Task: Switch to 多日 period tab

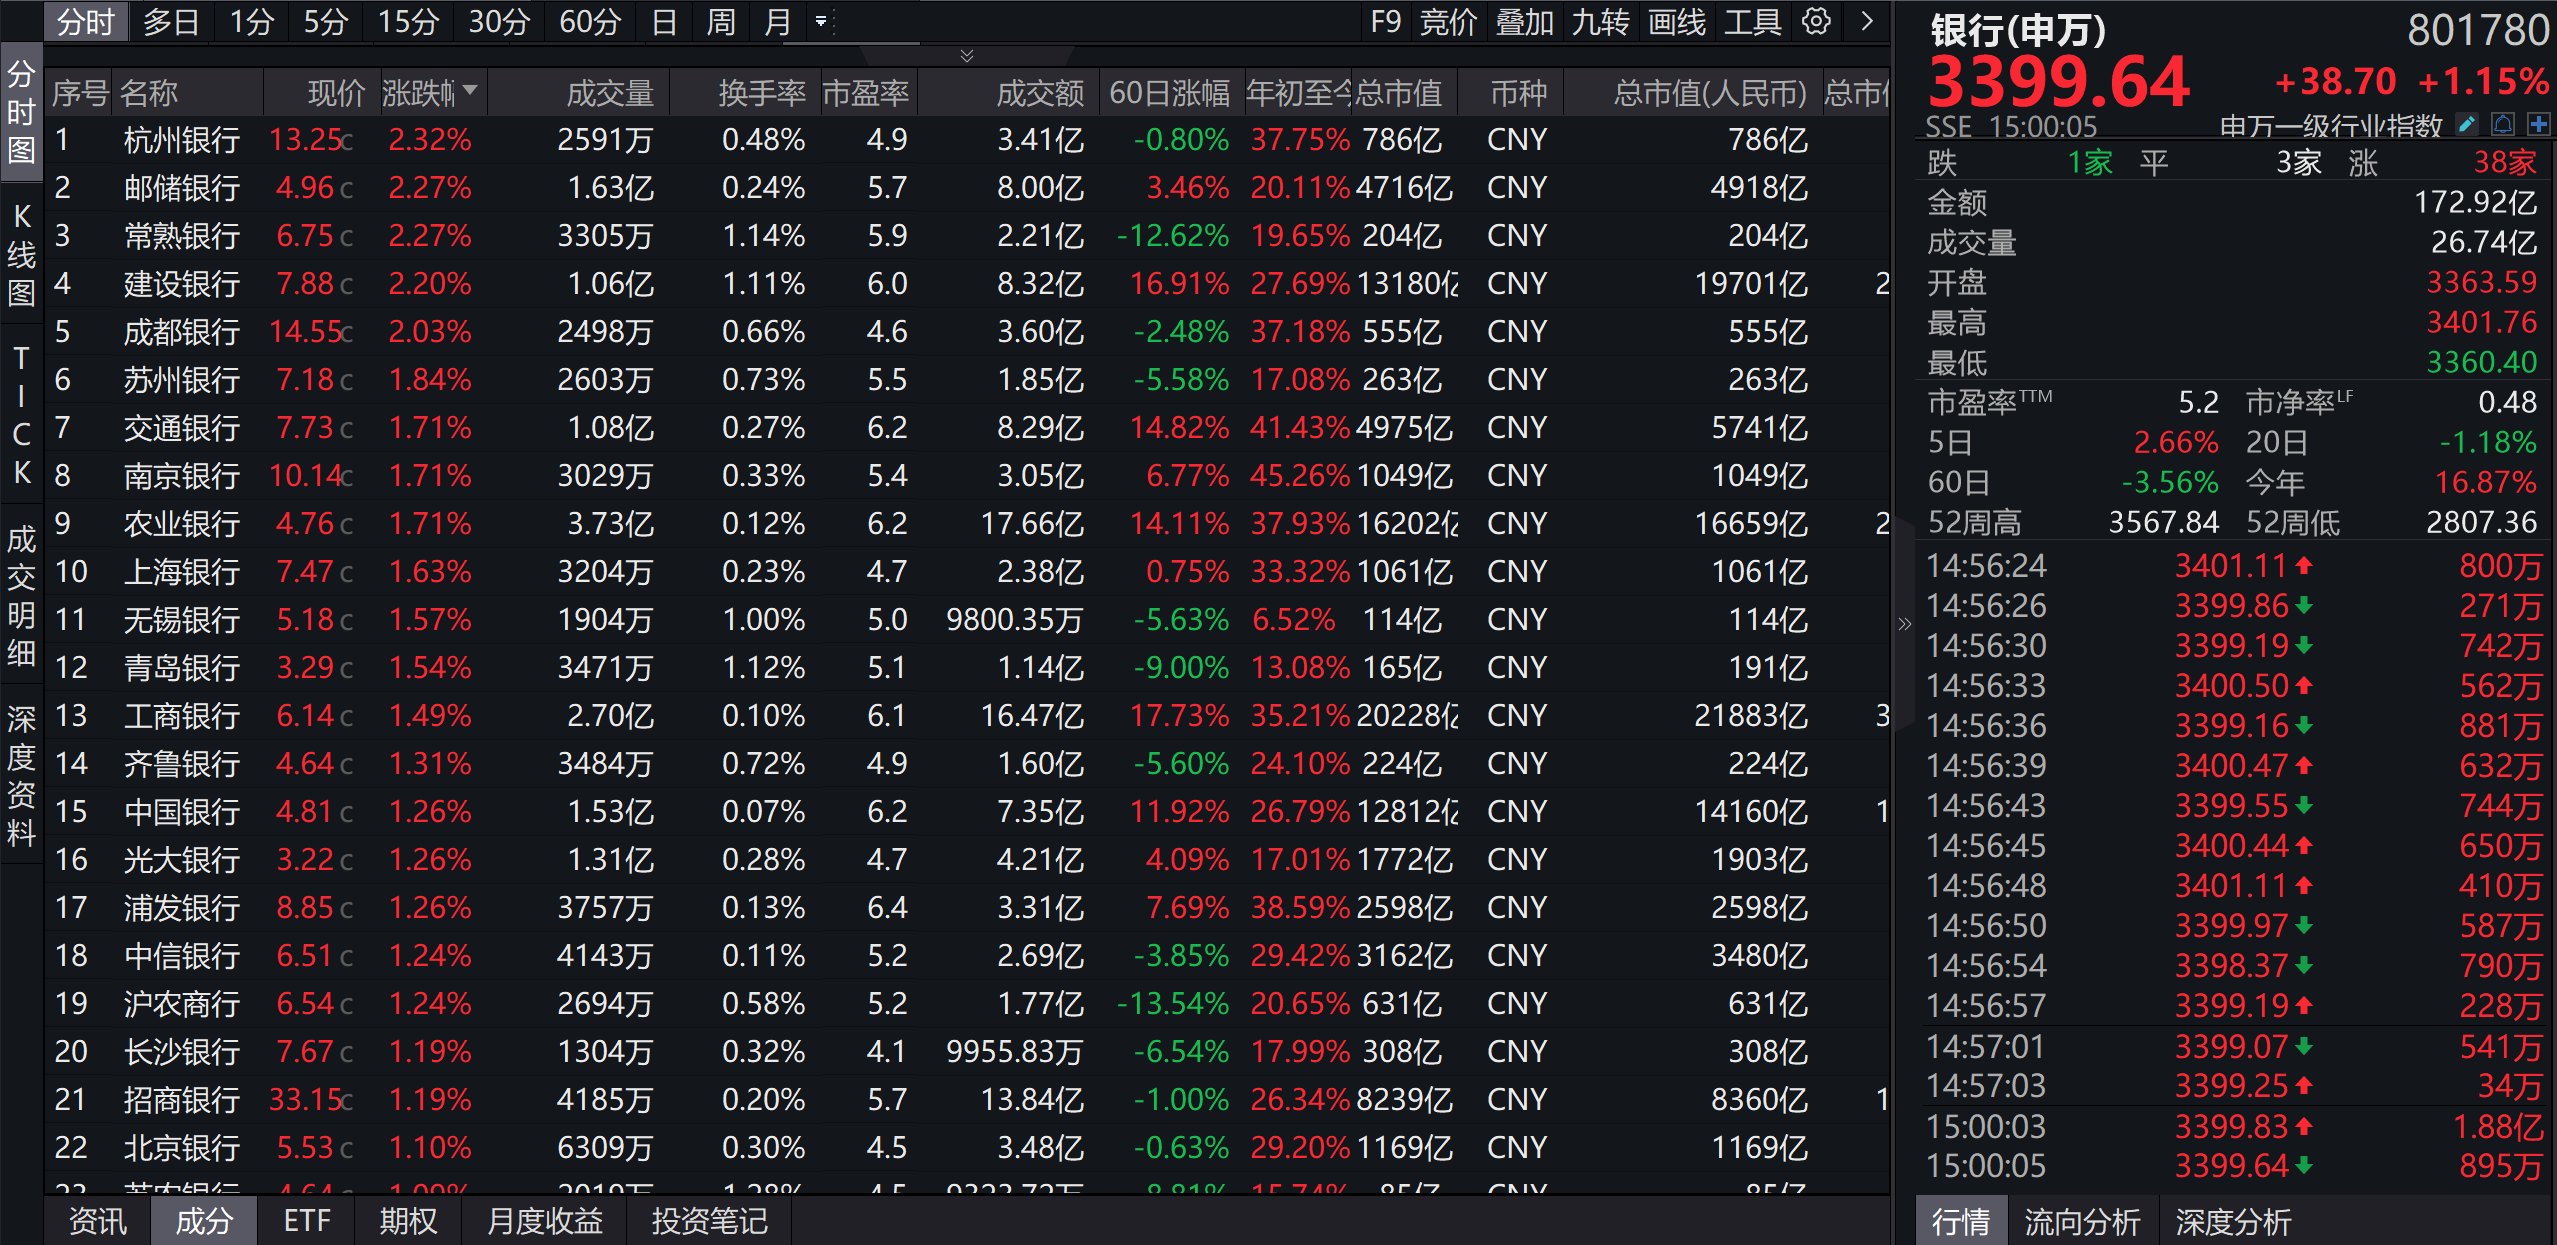Action: [171, 21]
